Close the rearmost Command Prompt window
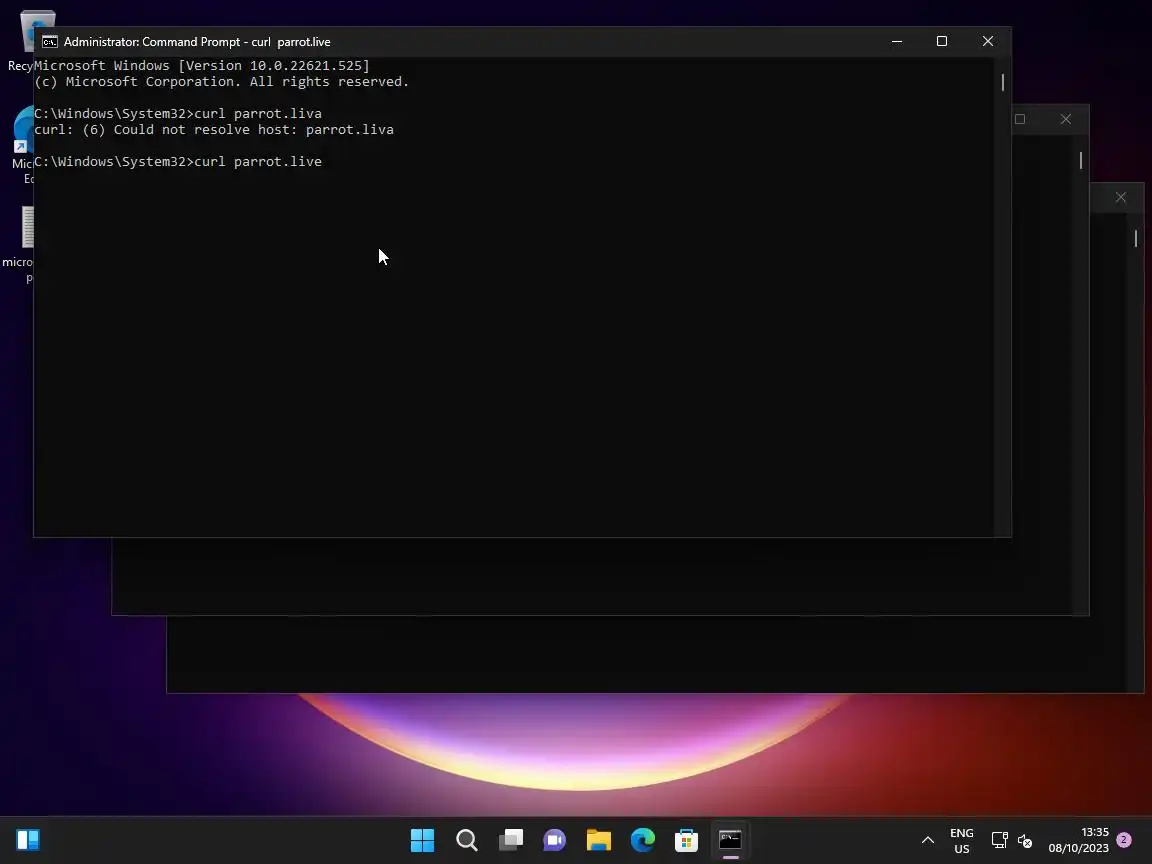 coord(1120,197)
